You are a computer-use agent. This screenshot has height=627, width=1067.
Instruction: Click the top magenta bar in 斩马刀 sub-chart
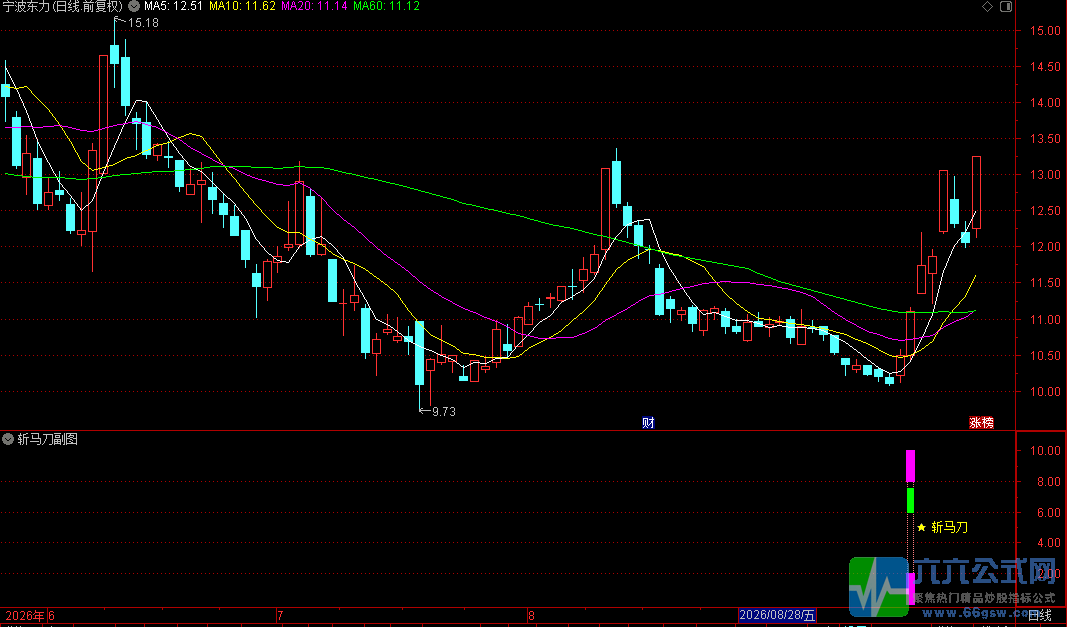pyautogui.click(x=910, y=466)
